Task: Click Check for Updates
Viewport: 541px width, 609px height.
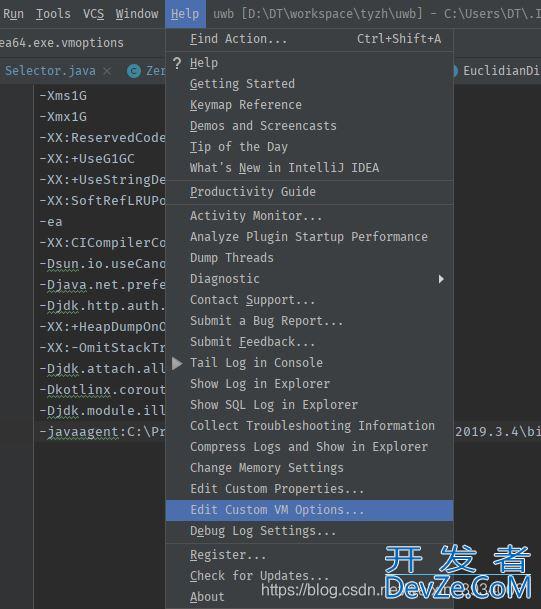Action: 259,576
